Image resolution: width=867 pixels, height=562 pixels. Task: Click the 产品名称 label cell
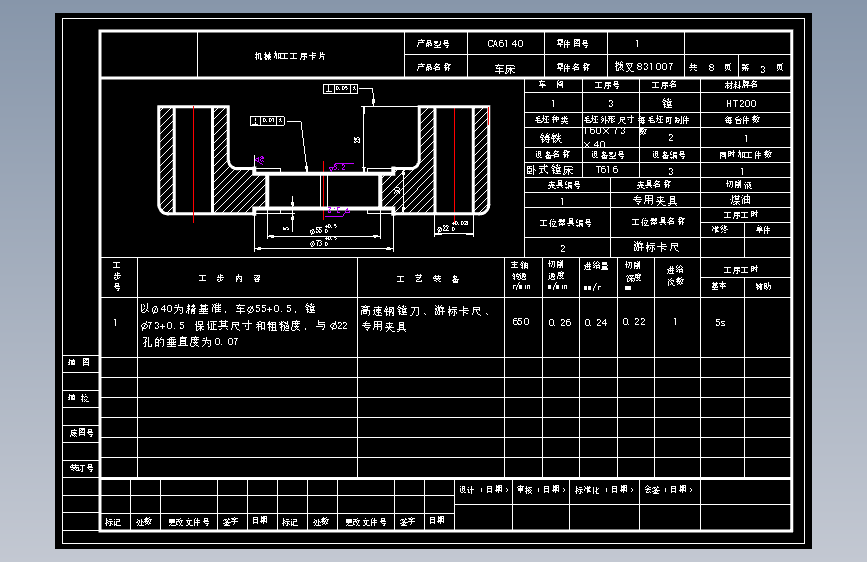tap(434, 67)
